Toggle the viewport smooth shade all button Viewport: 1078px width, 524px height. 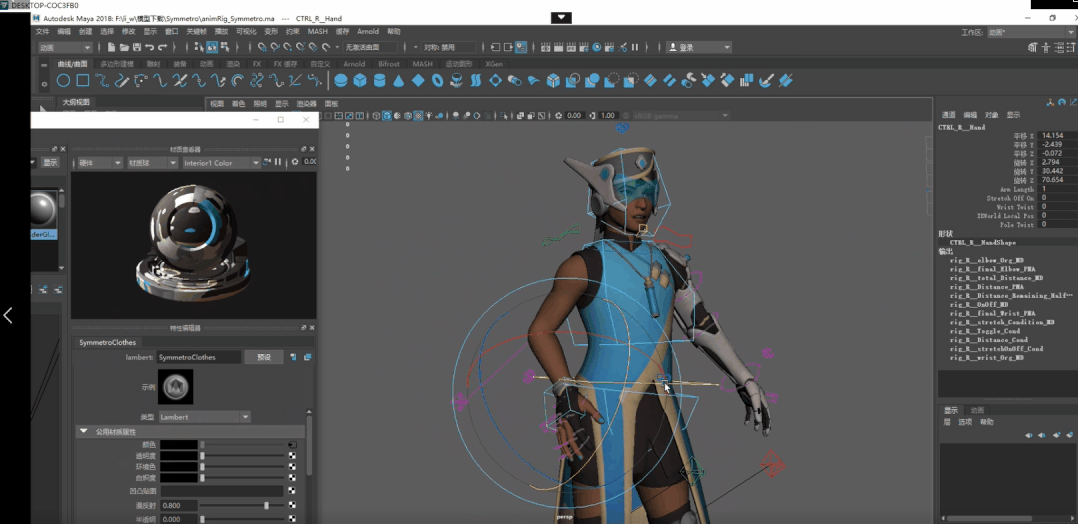[387, 116]
